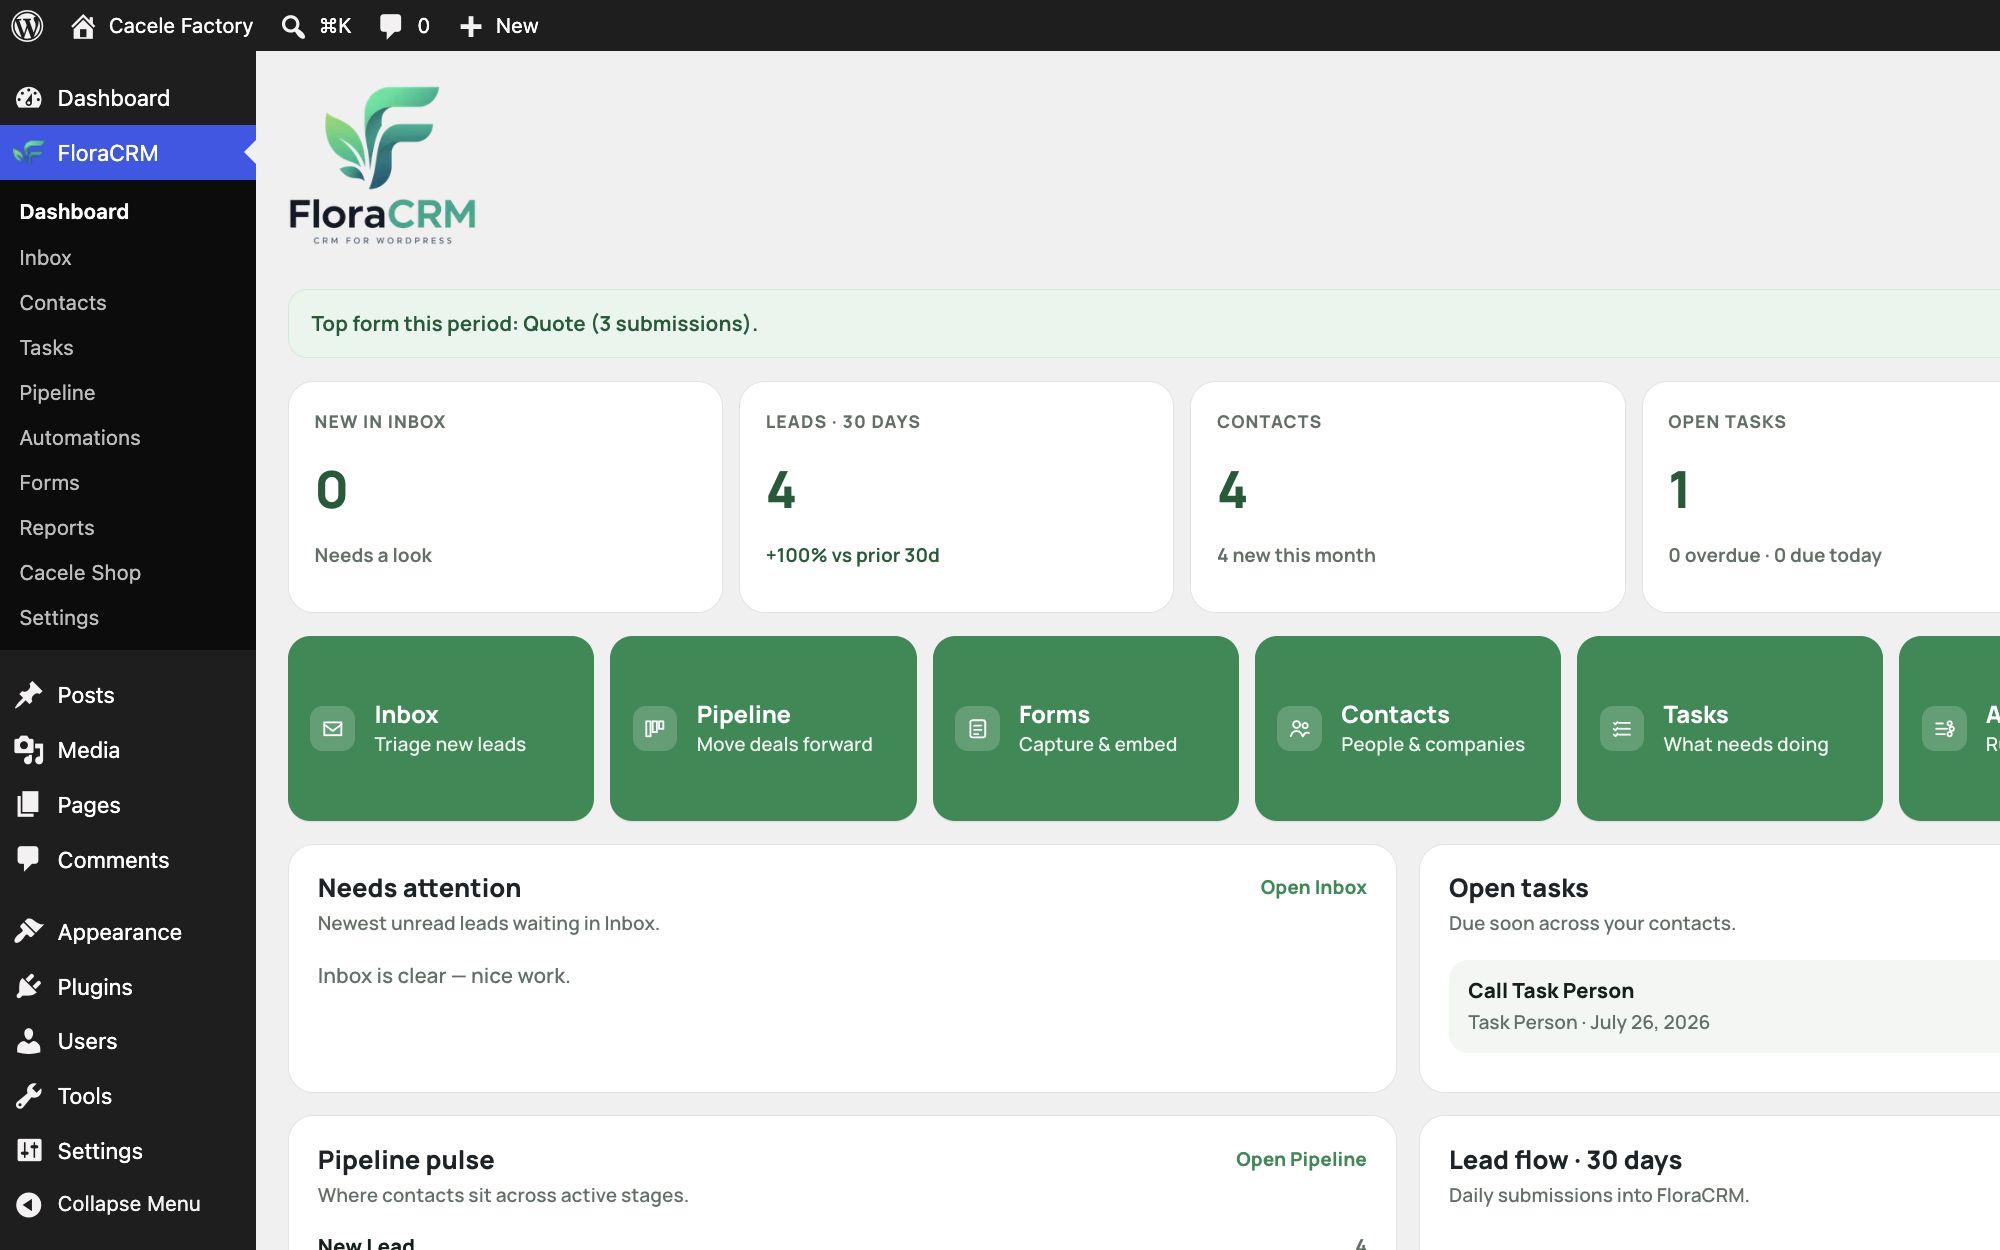
Task: Click the Comments speech bubble sidebar icon
Action: pos(29,859)
